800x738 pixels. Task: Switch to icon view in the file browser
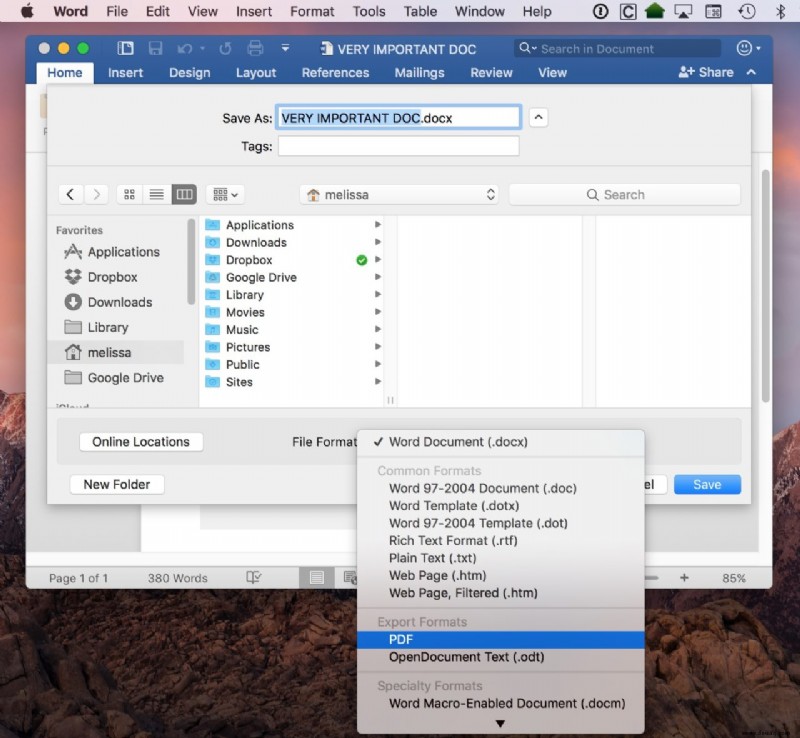pos(130,194)
